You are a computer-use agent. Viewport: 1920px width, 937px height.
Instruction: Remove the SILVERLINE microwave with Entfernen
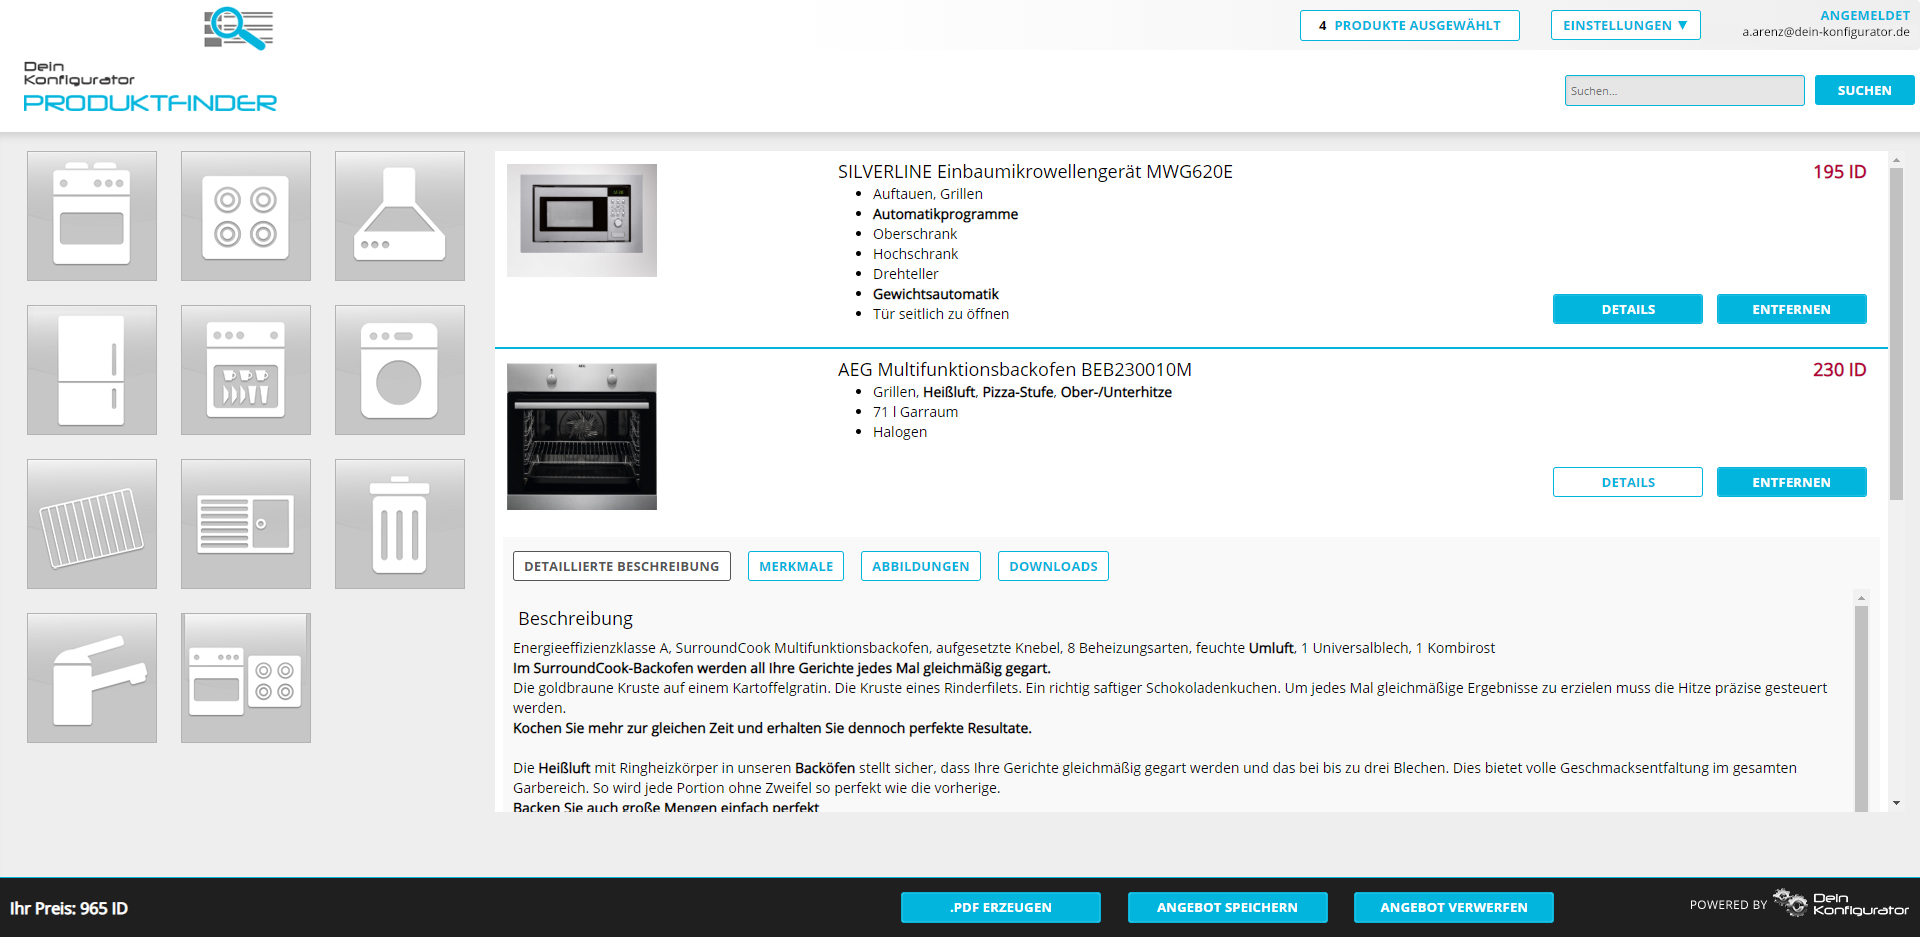pyautogui.click(x=1791, y=309)
